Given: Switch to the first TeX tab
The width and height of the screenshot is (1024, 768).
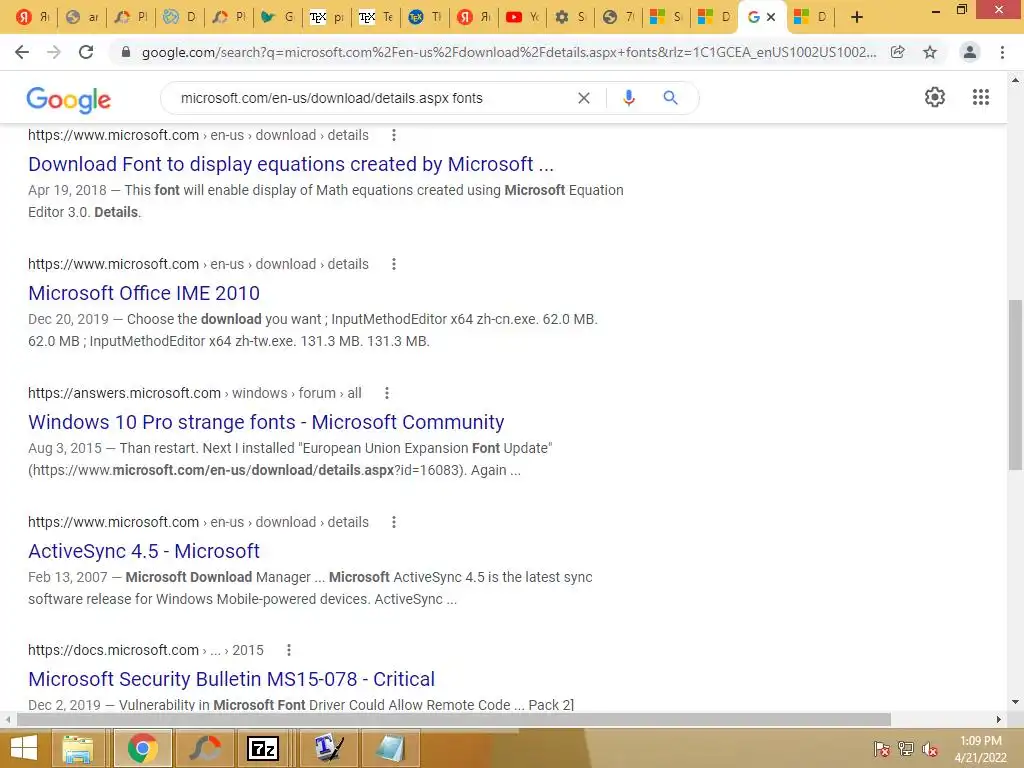Looking at the screenshot, I should [x=327, y=17].
